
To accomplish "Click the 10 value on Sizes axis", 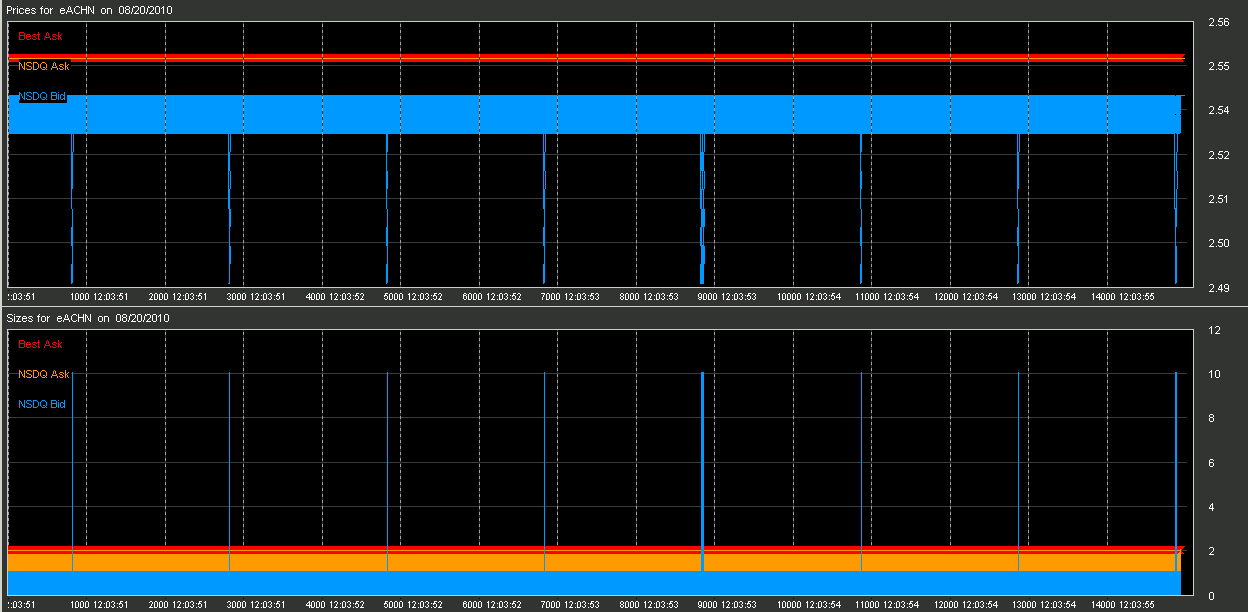I will [1213, 374].
